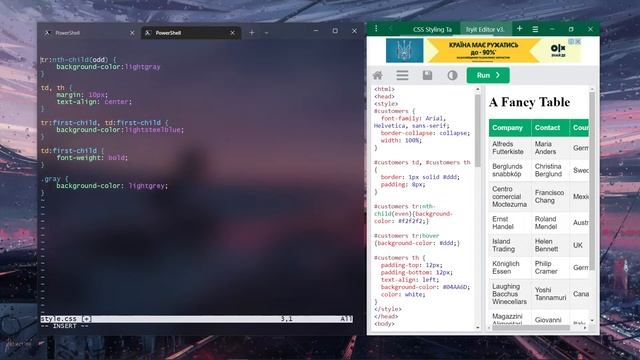Image resolution: width=640 pixels, height=360 pixels.
Task: Click the result pane vertical scrollbar thumb
Action: (x=592, y=181)
